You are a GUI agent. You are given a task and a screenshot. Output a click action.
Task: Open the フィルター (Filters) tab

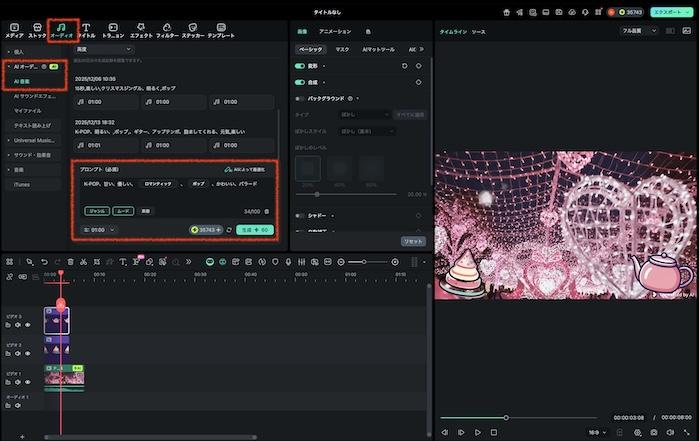[x=167, y=31]
